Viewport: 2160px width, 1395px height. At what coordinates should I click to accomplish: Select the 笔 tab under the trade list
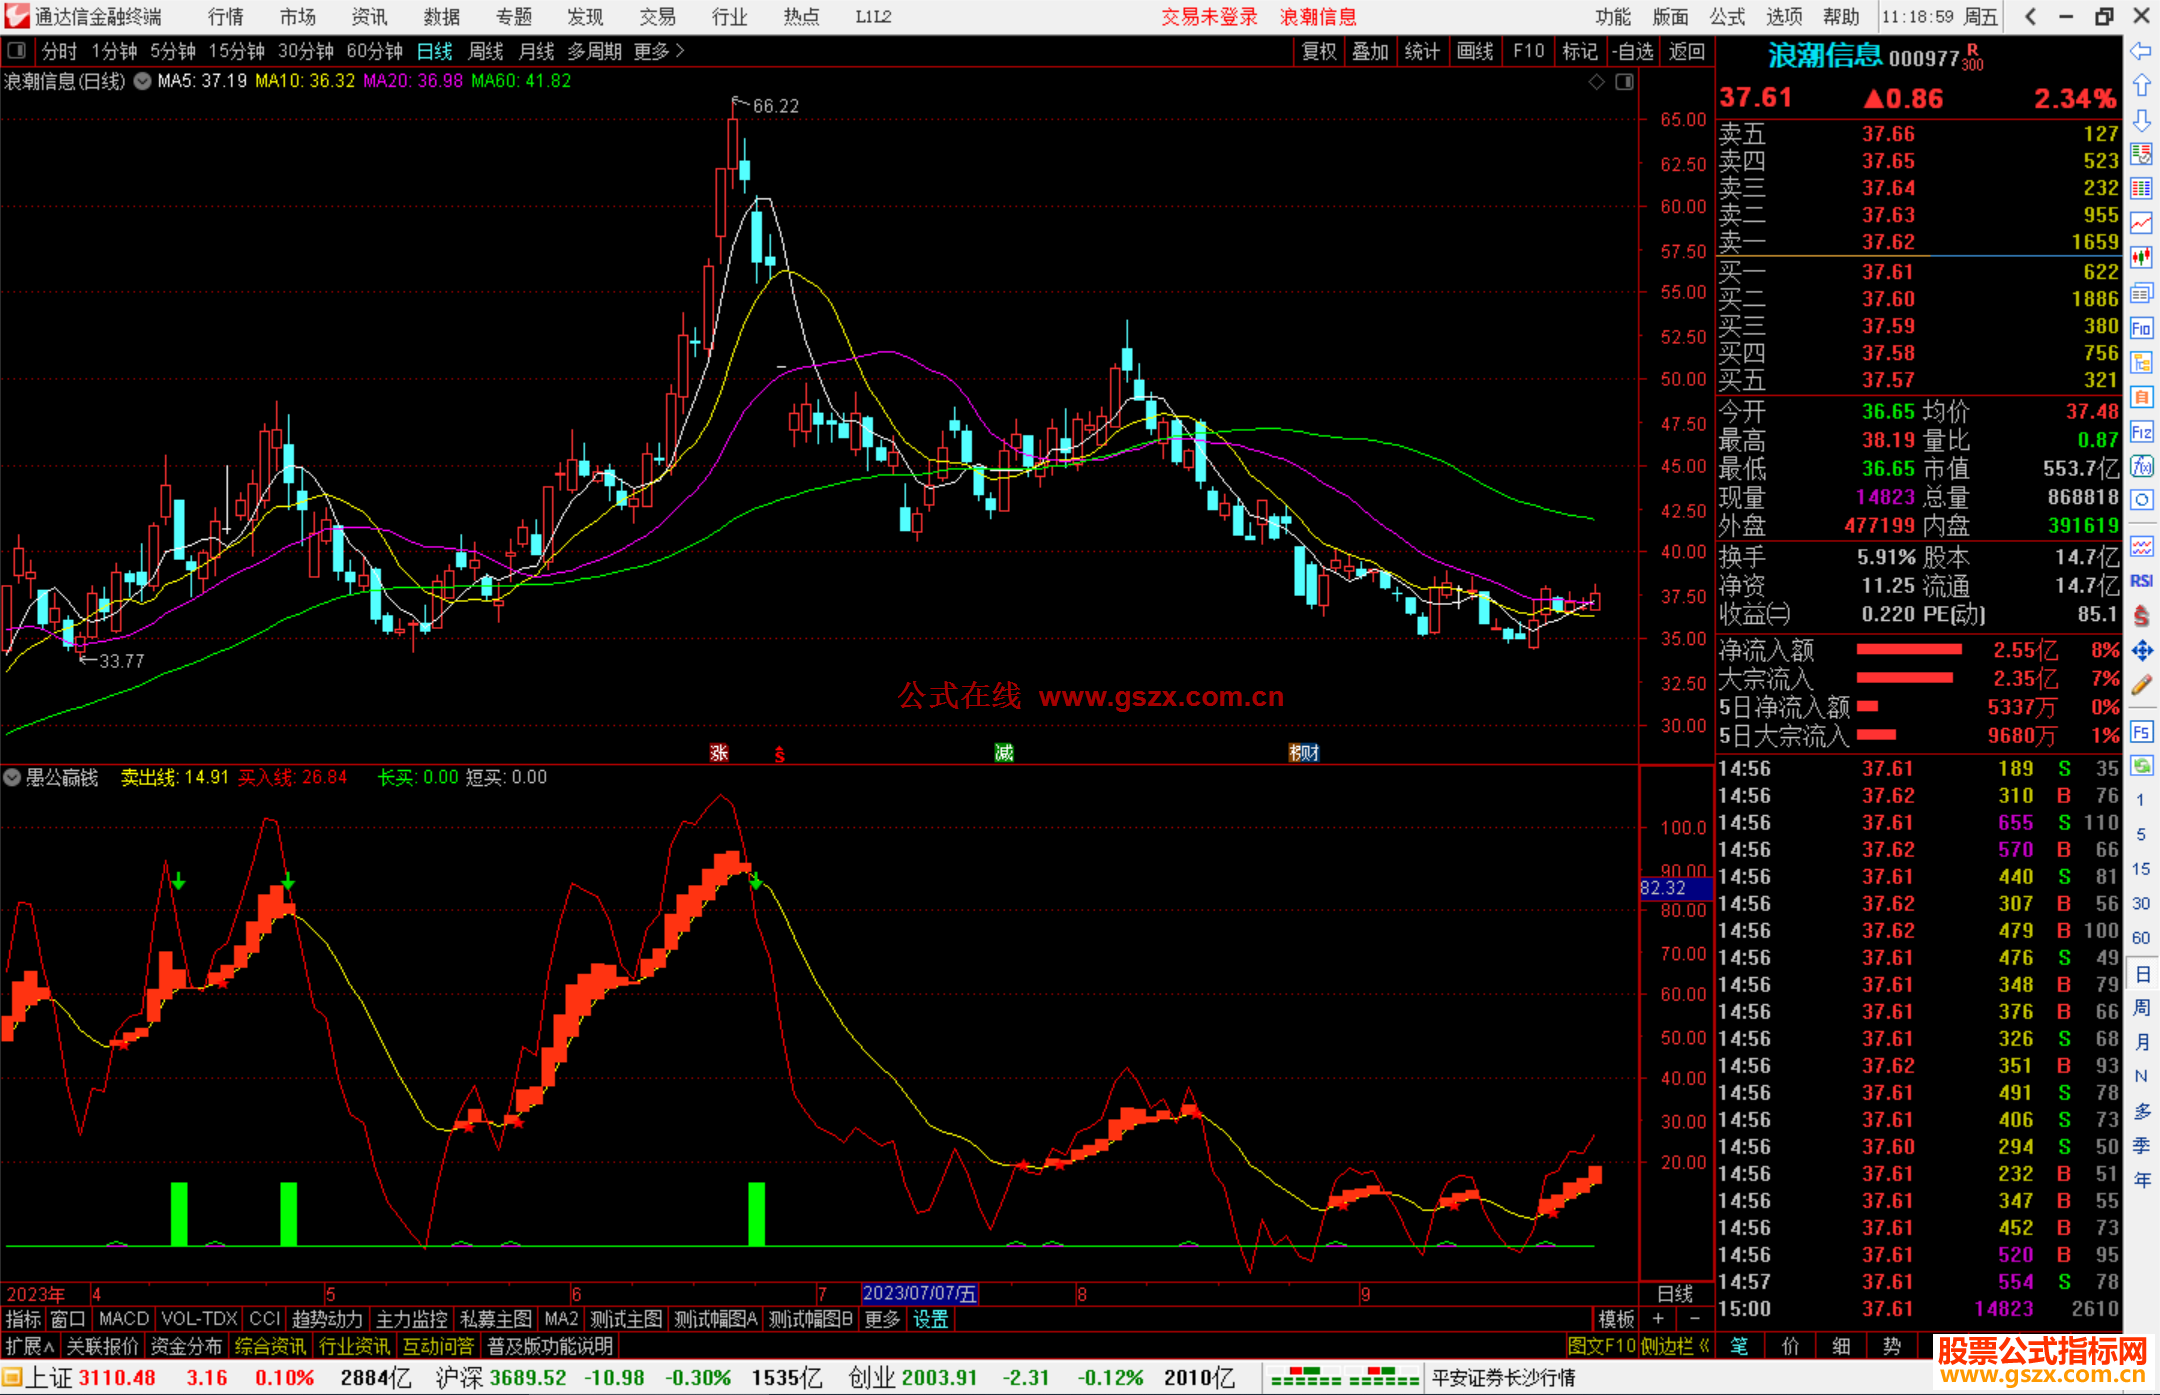[x=1740, y=1346]
